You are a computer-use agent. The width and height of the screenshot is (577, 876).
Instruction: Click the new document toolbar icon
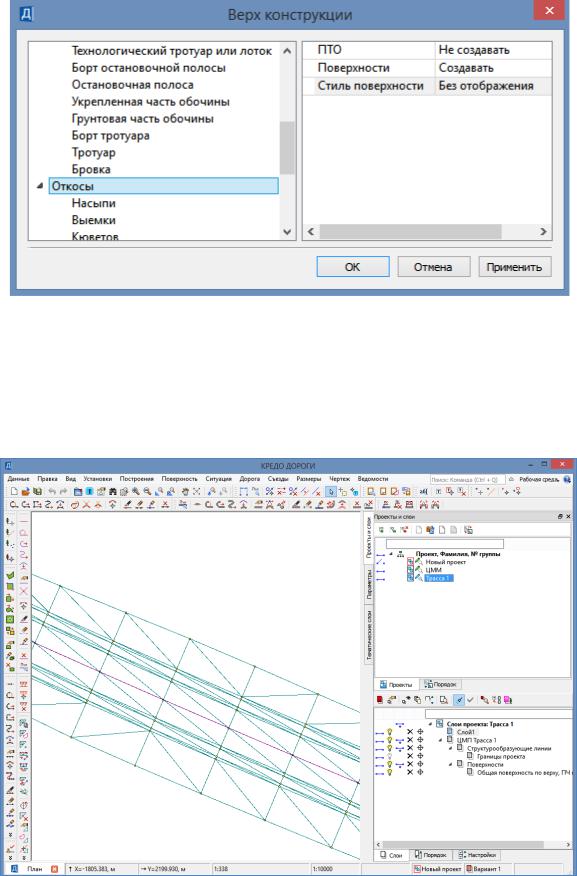(x=14, y=492)
